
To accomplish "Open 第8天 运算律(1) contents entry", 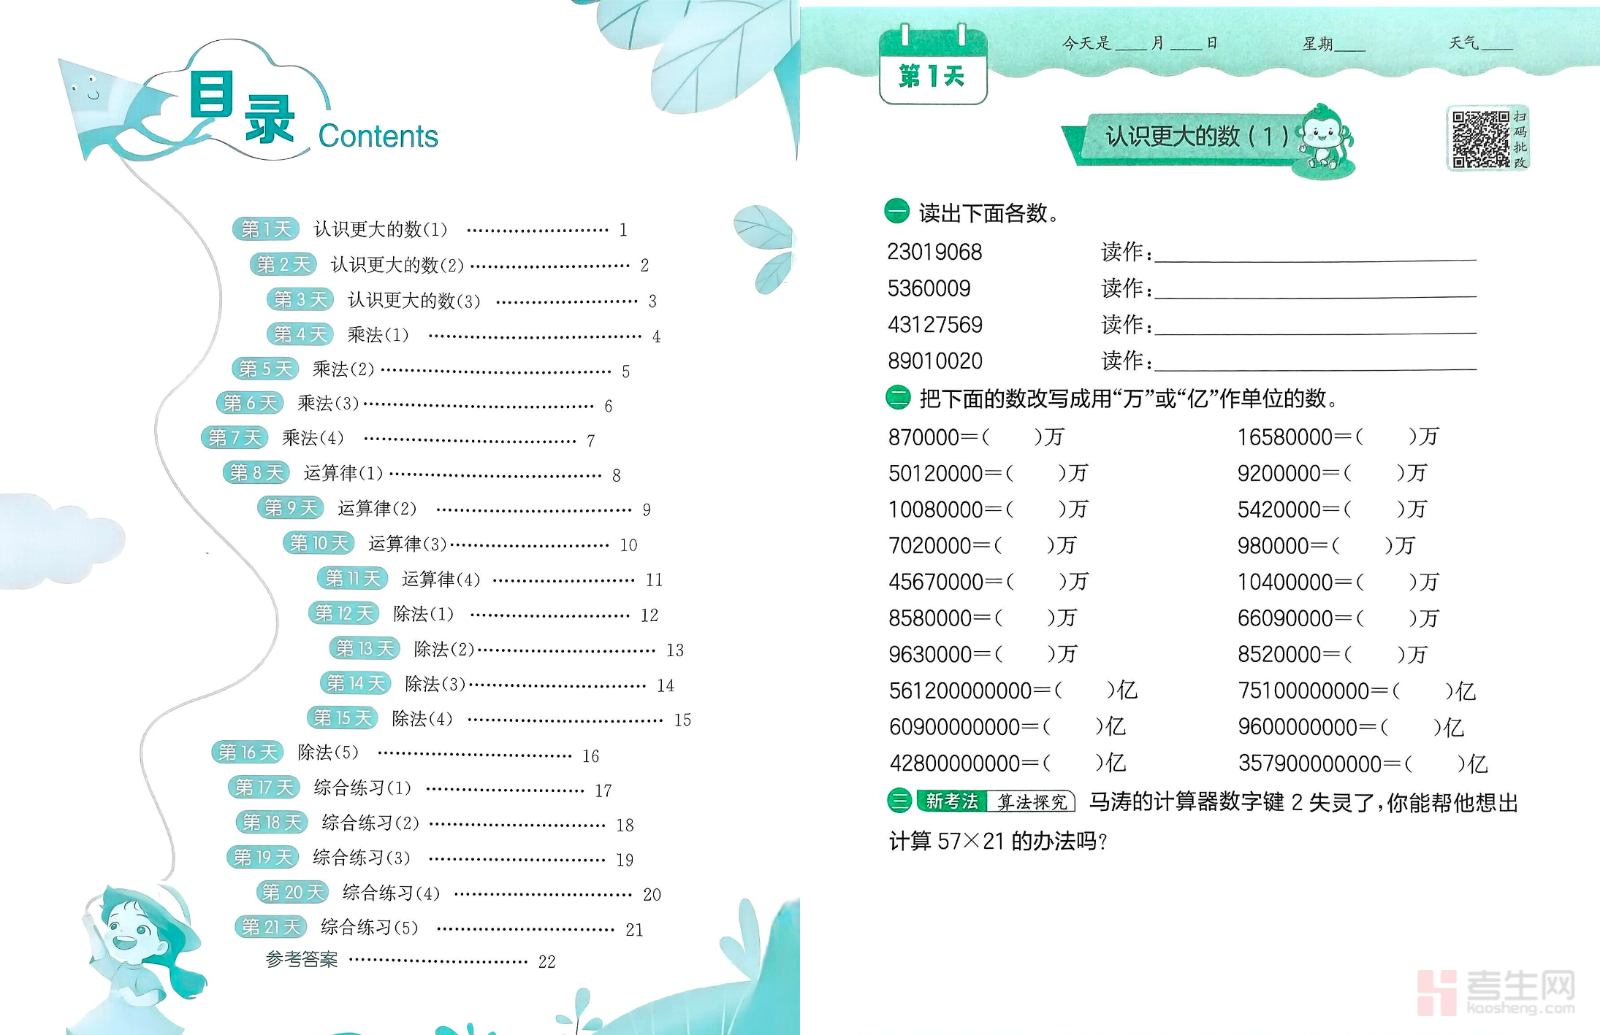I will click(x=343, y=473).
